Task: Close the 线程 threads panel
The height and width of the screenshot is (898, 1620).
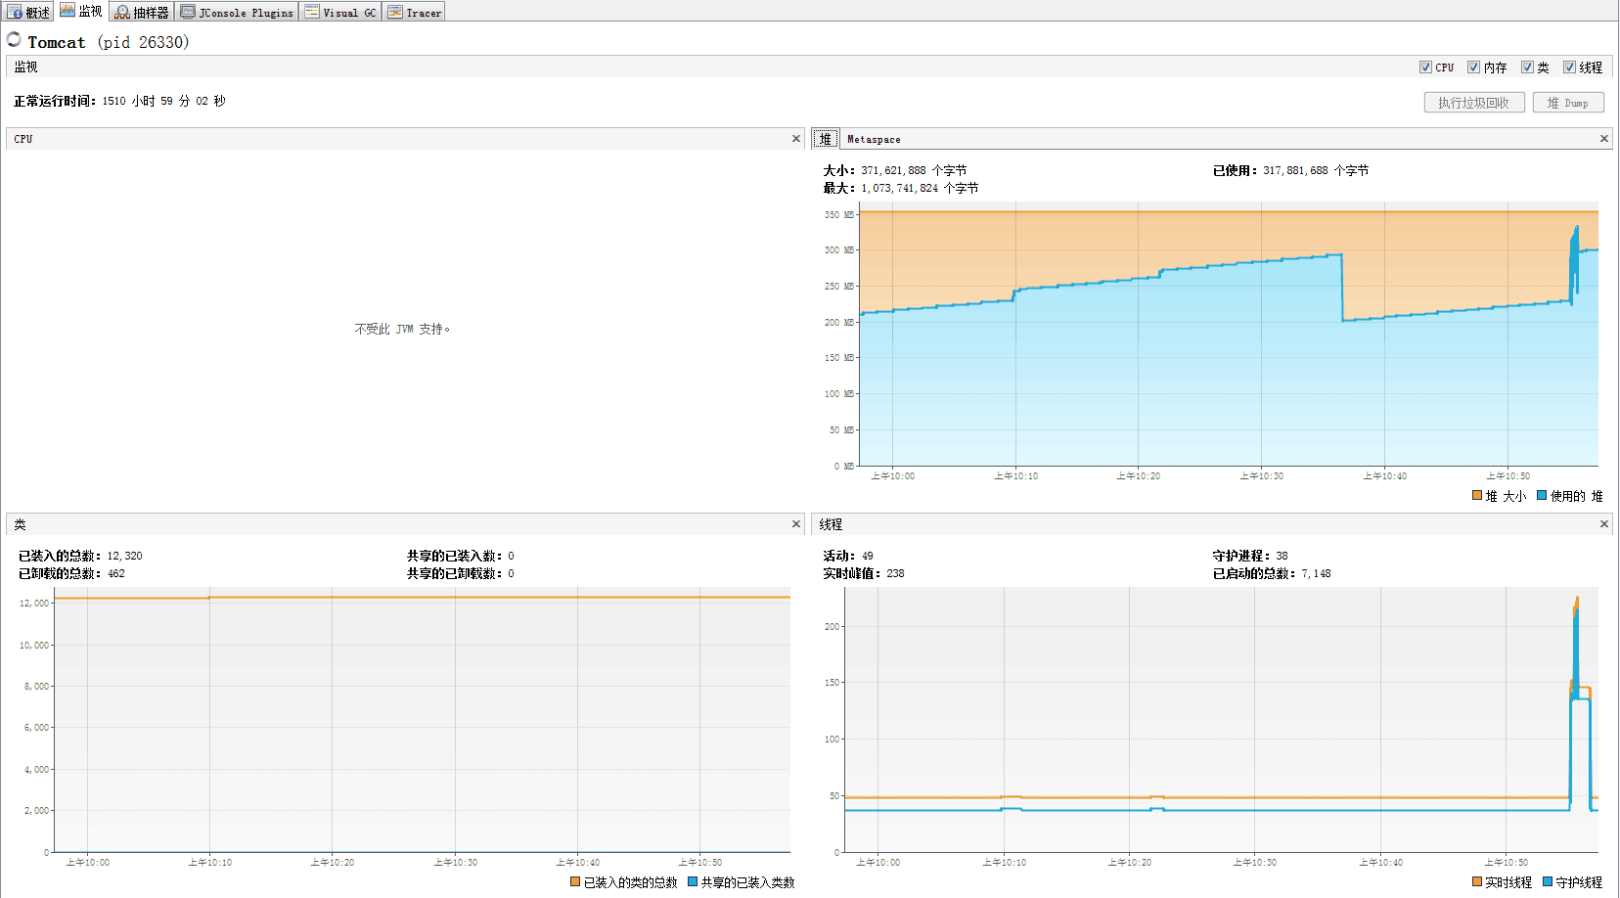Action: tap(1604, 524)
